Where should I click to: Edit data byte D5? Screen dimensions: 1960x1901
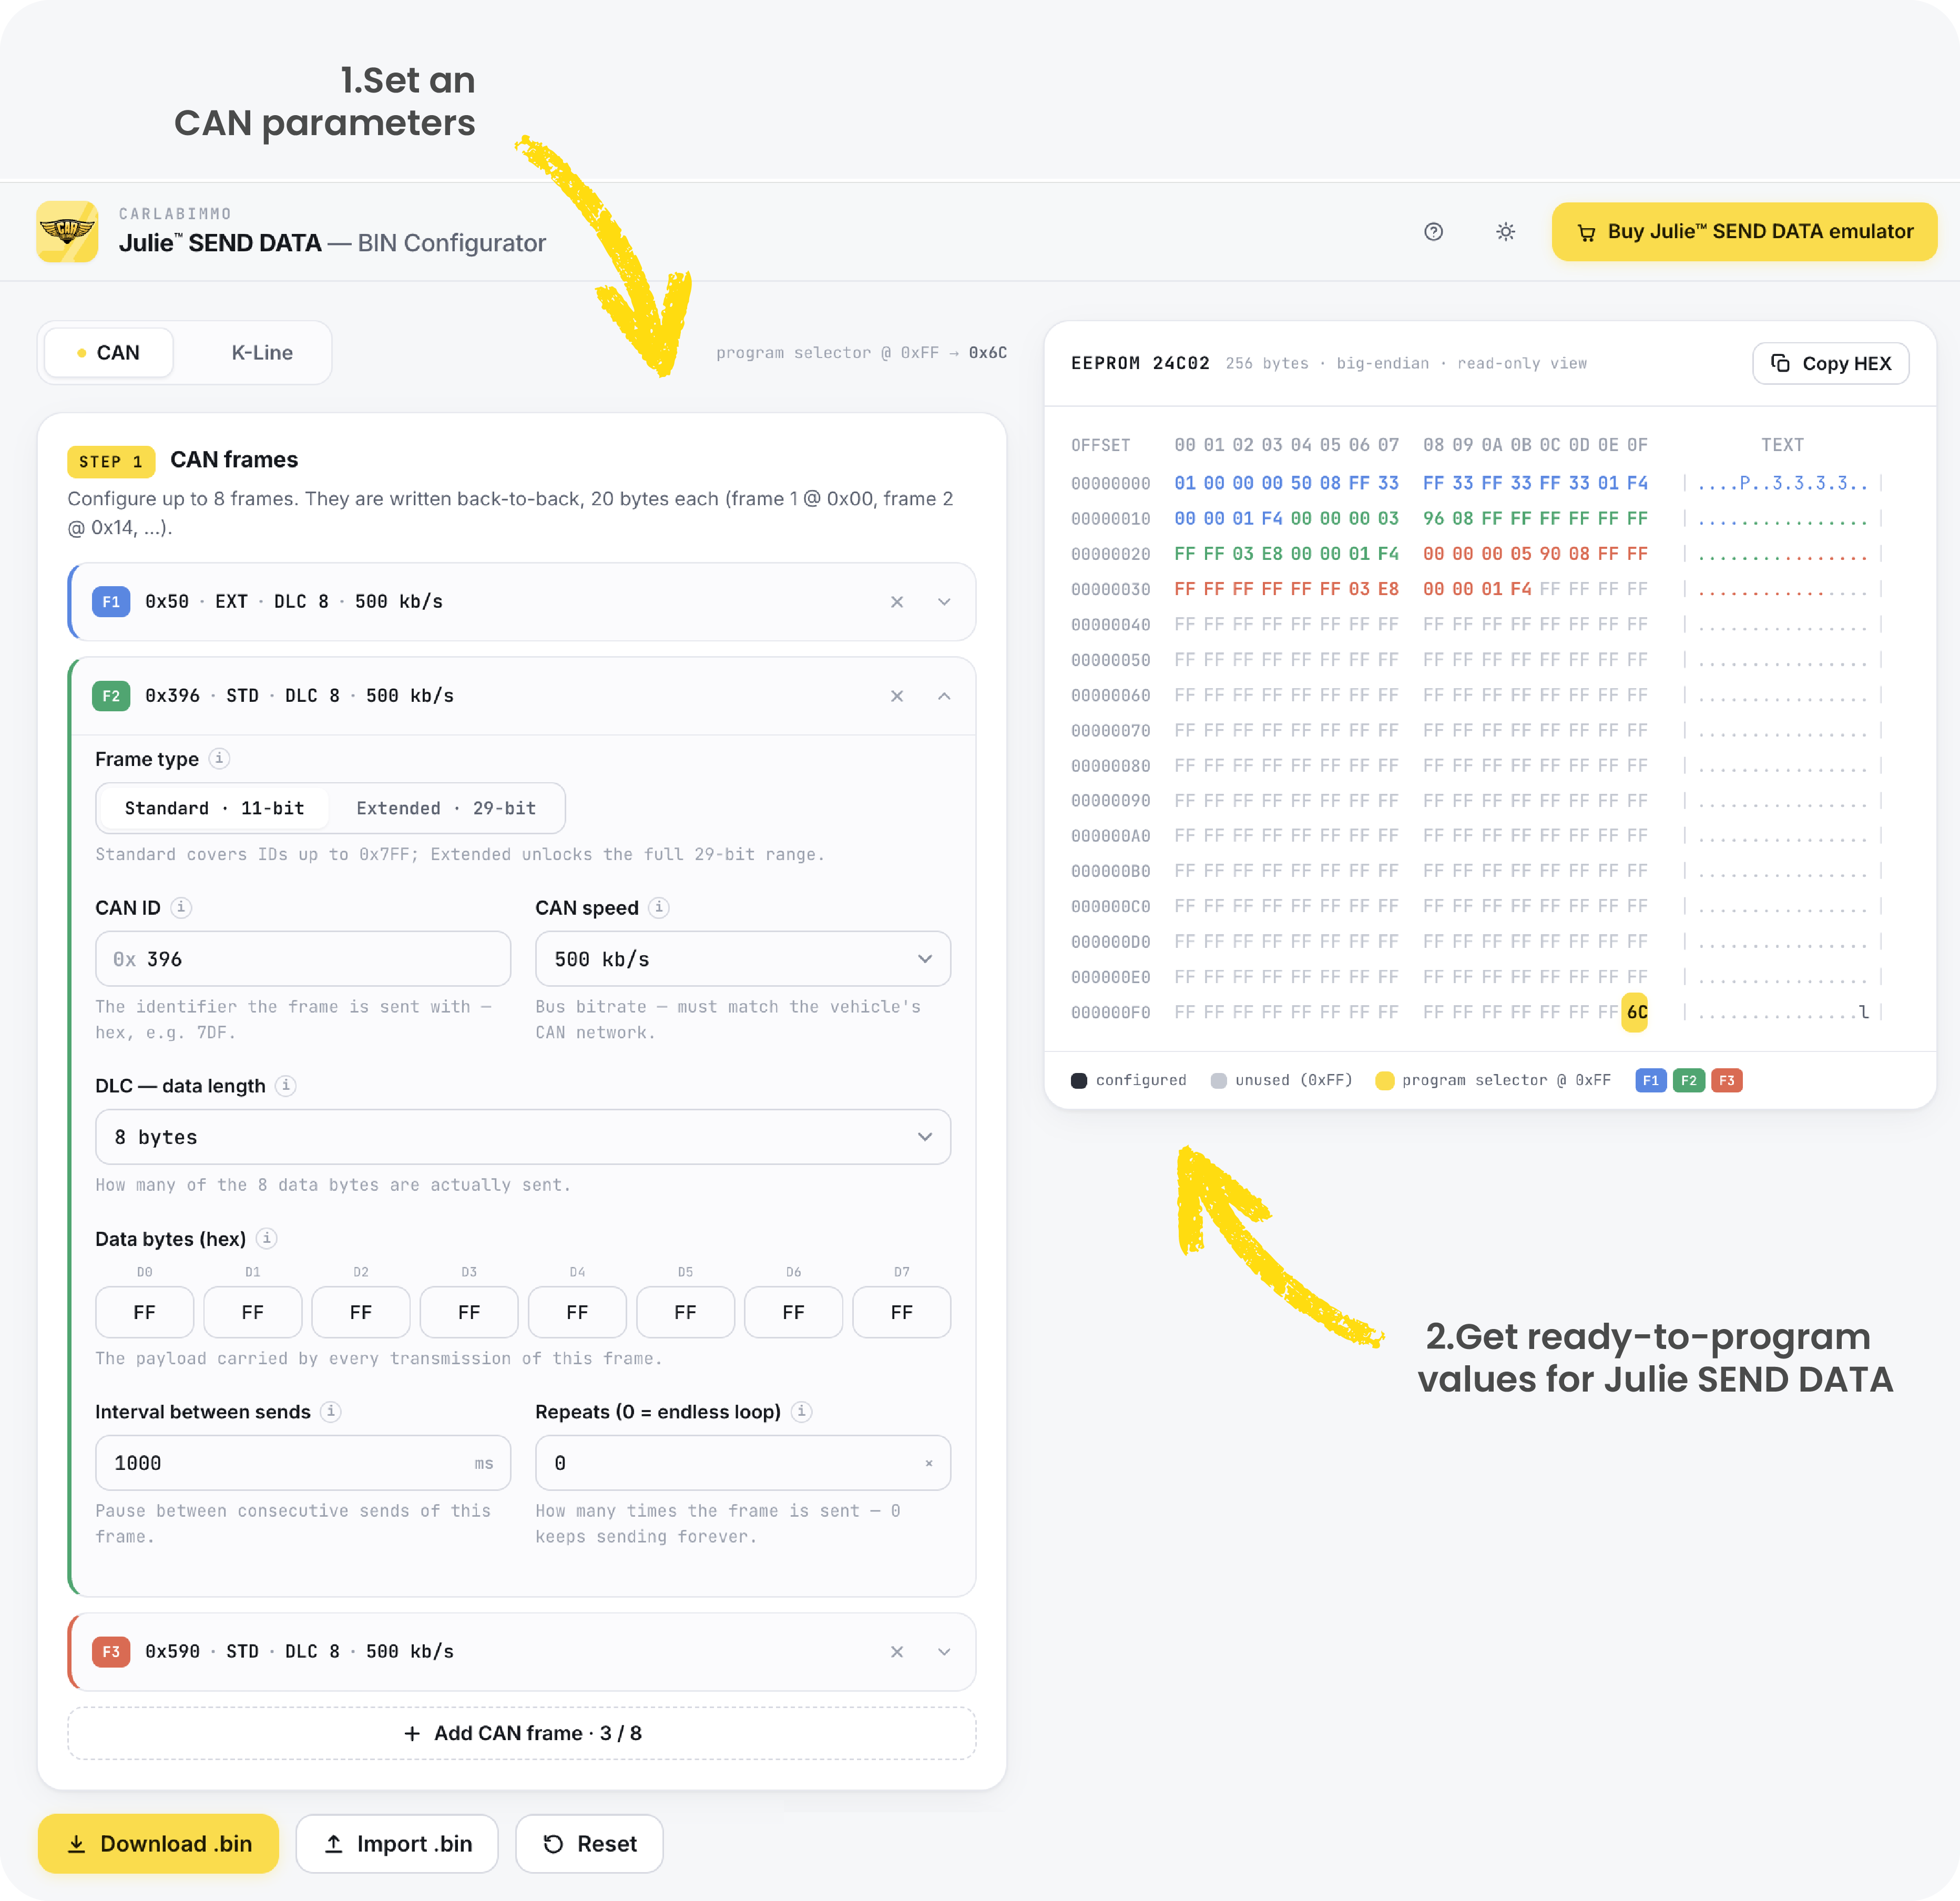coord(685,1312)
